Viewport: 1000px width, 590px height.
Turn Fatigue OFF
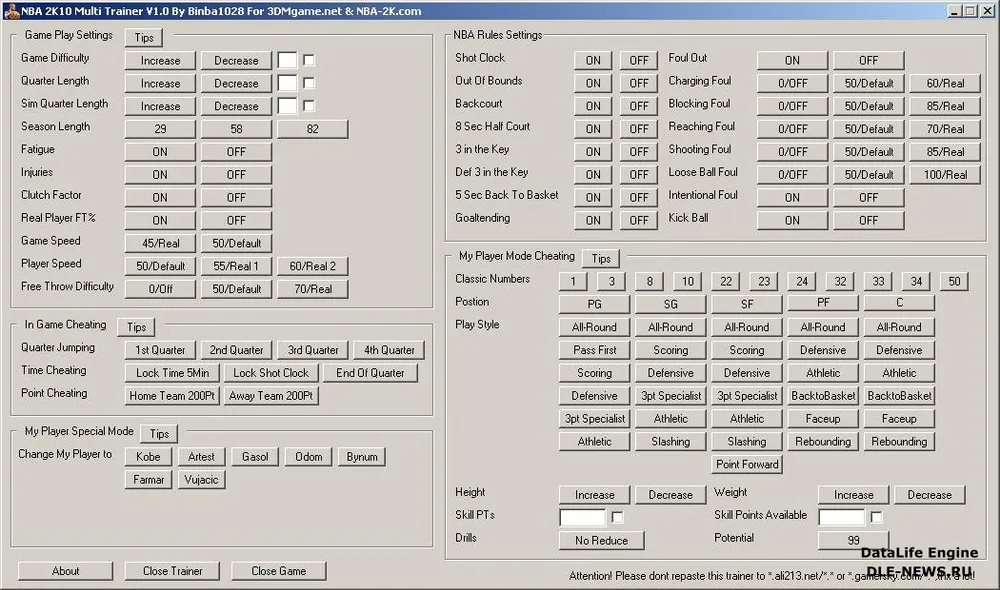[236, 152]
